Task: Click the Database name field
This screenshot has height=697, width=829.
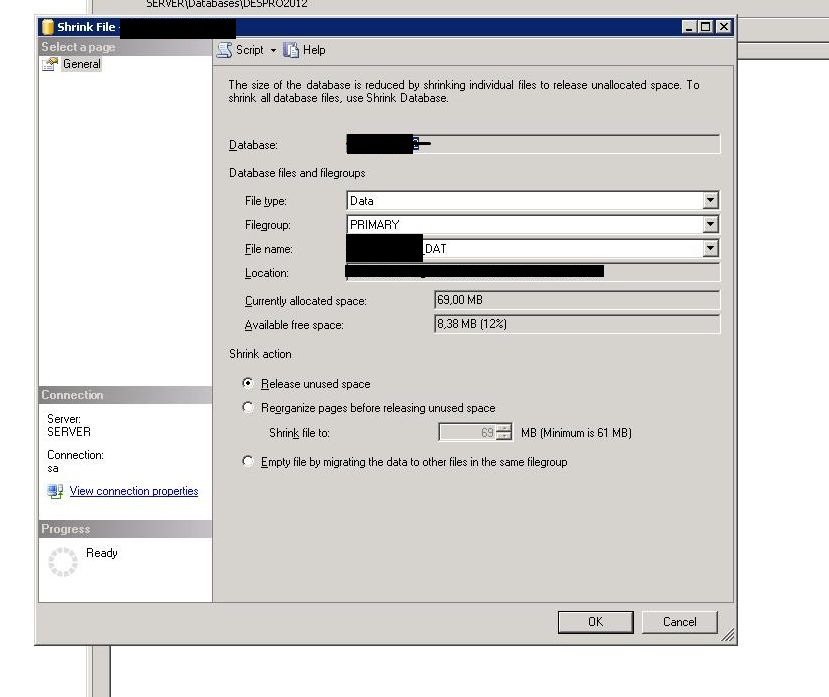Action: (532, 144)
